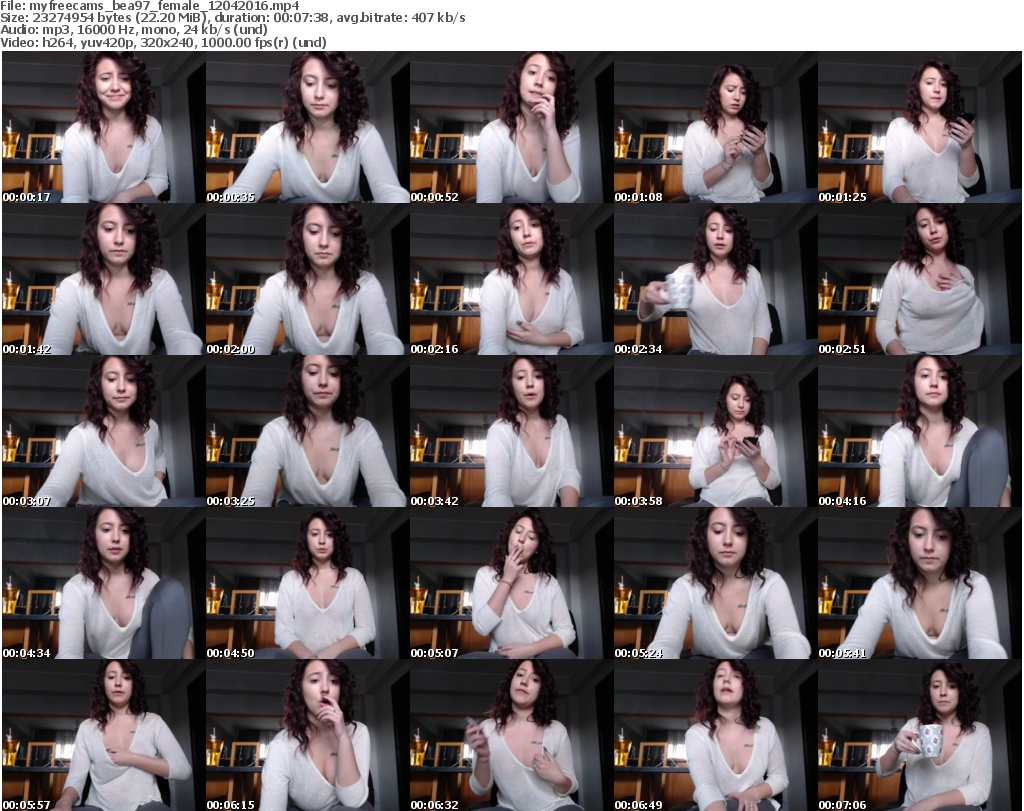Select the thumbnail frame timestamped 00:00:17

click(x=103, y=127)
